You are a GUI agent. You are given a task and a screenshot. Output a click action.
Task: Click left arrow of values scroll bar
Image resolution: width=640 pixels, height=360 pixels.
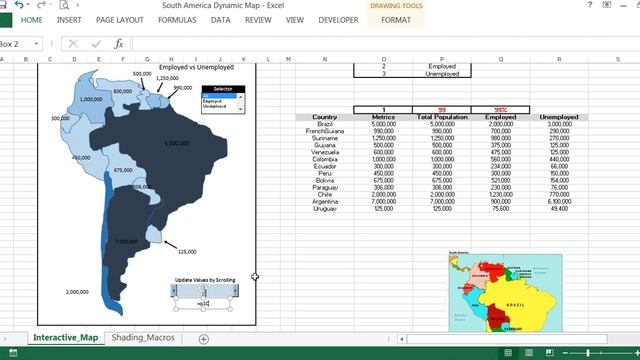click(174, 291)
